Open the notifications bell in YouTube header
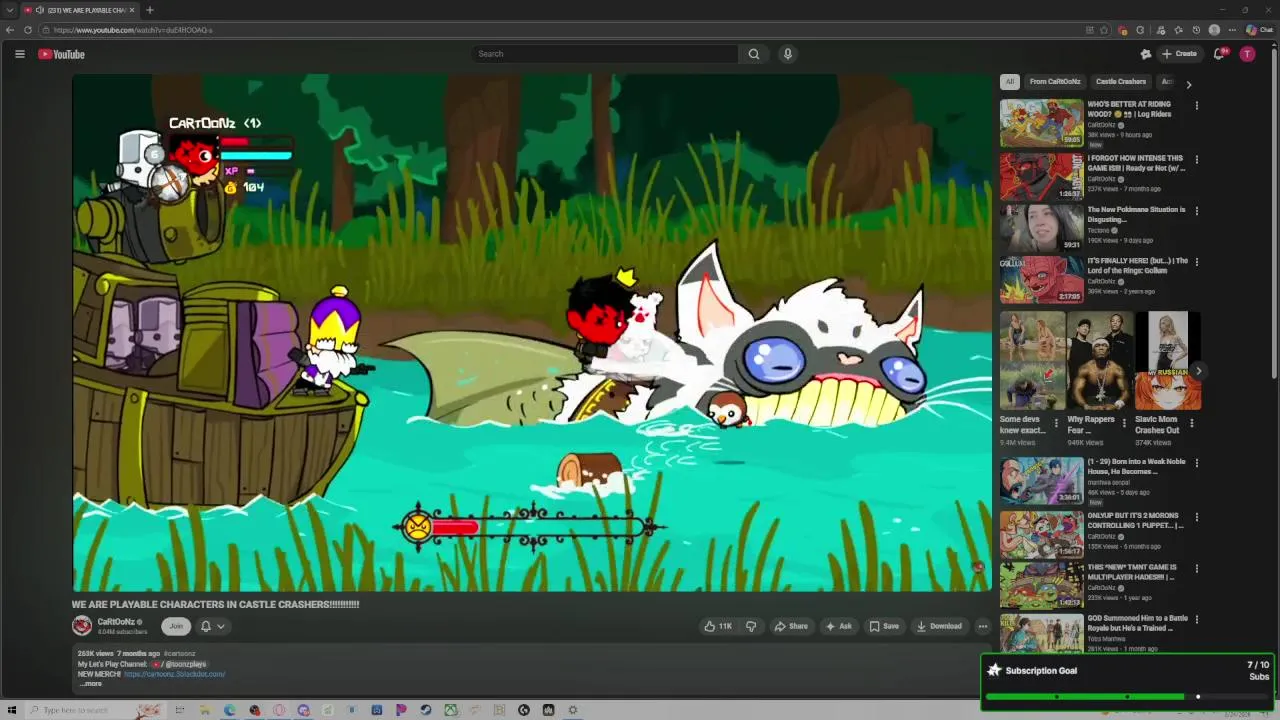The height and width of the screenshot is (720, 1280). [x=1219, y=54]
